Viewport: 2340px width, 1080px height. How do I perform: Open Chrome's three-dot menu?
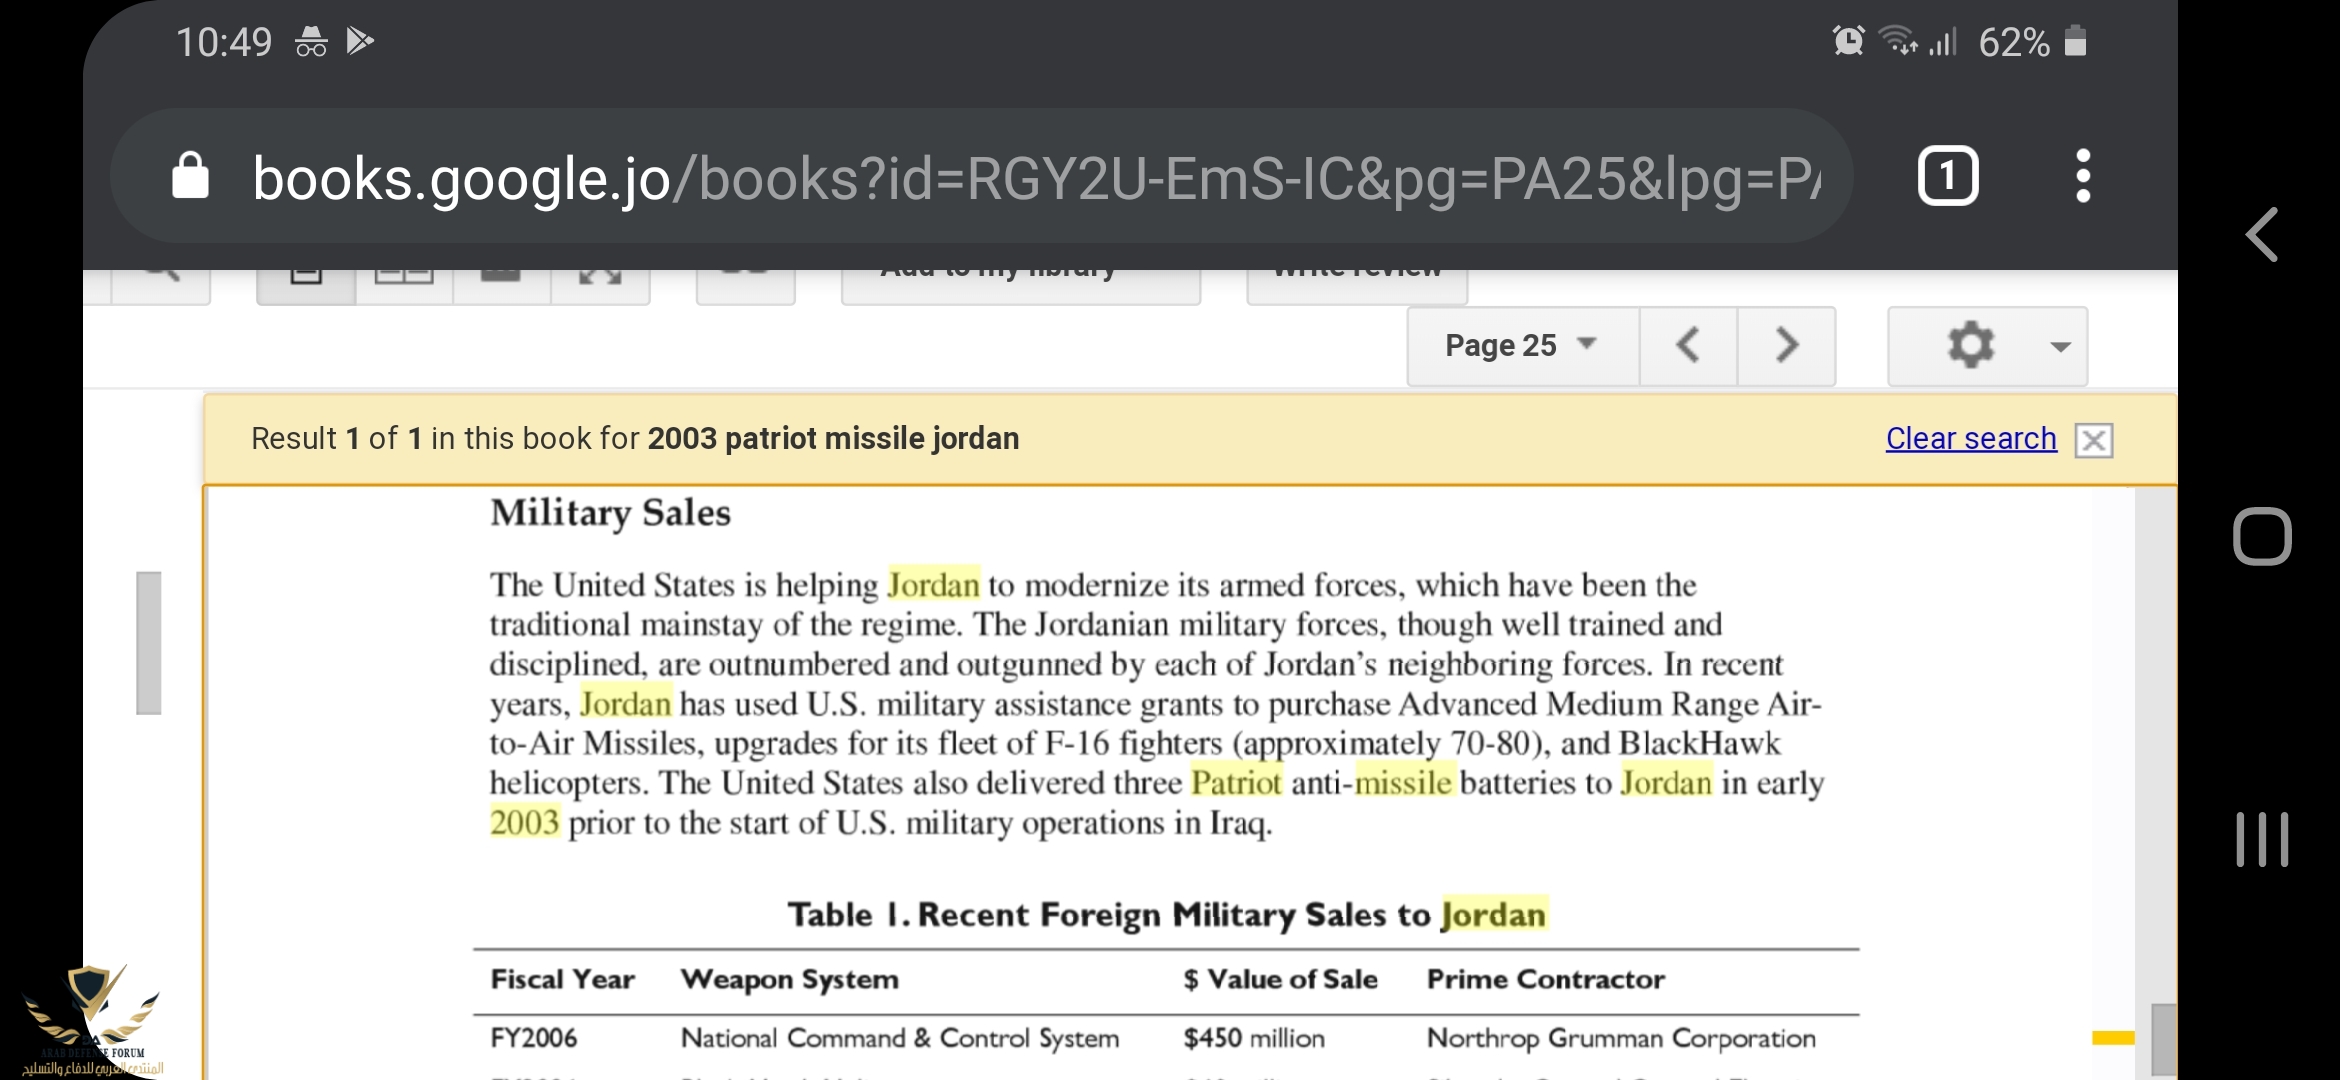point(2083,177)
